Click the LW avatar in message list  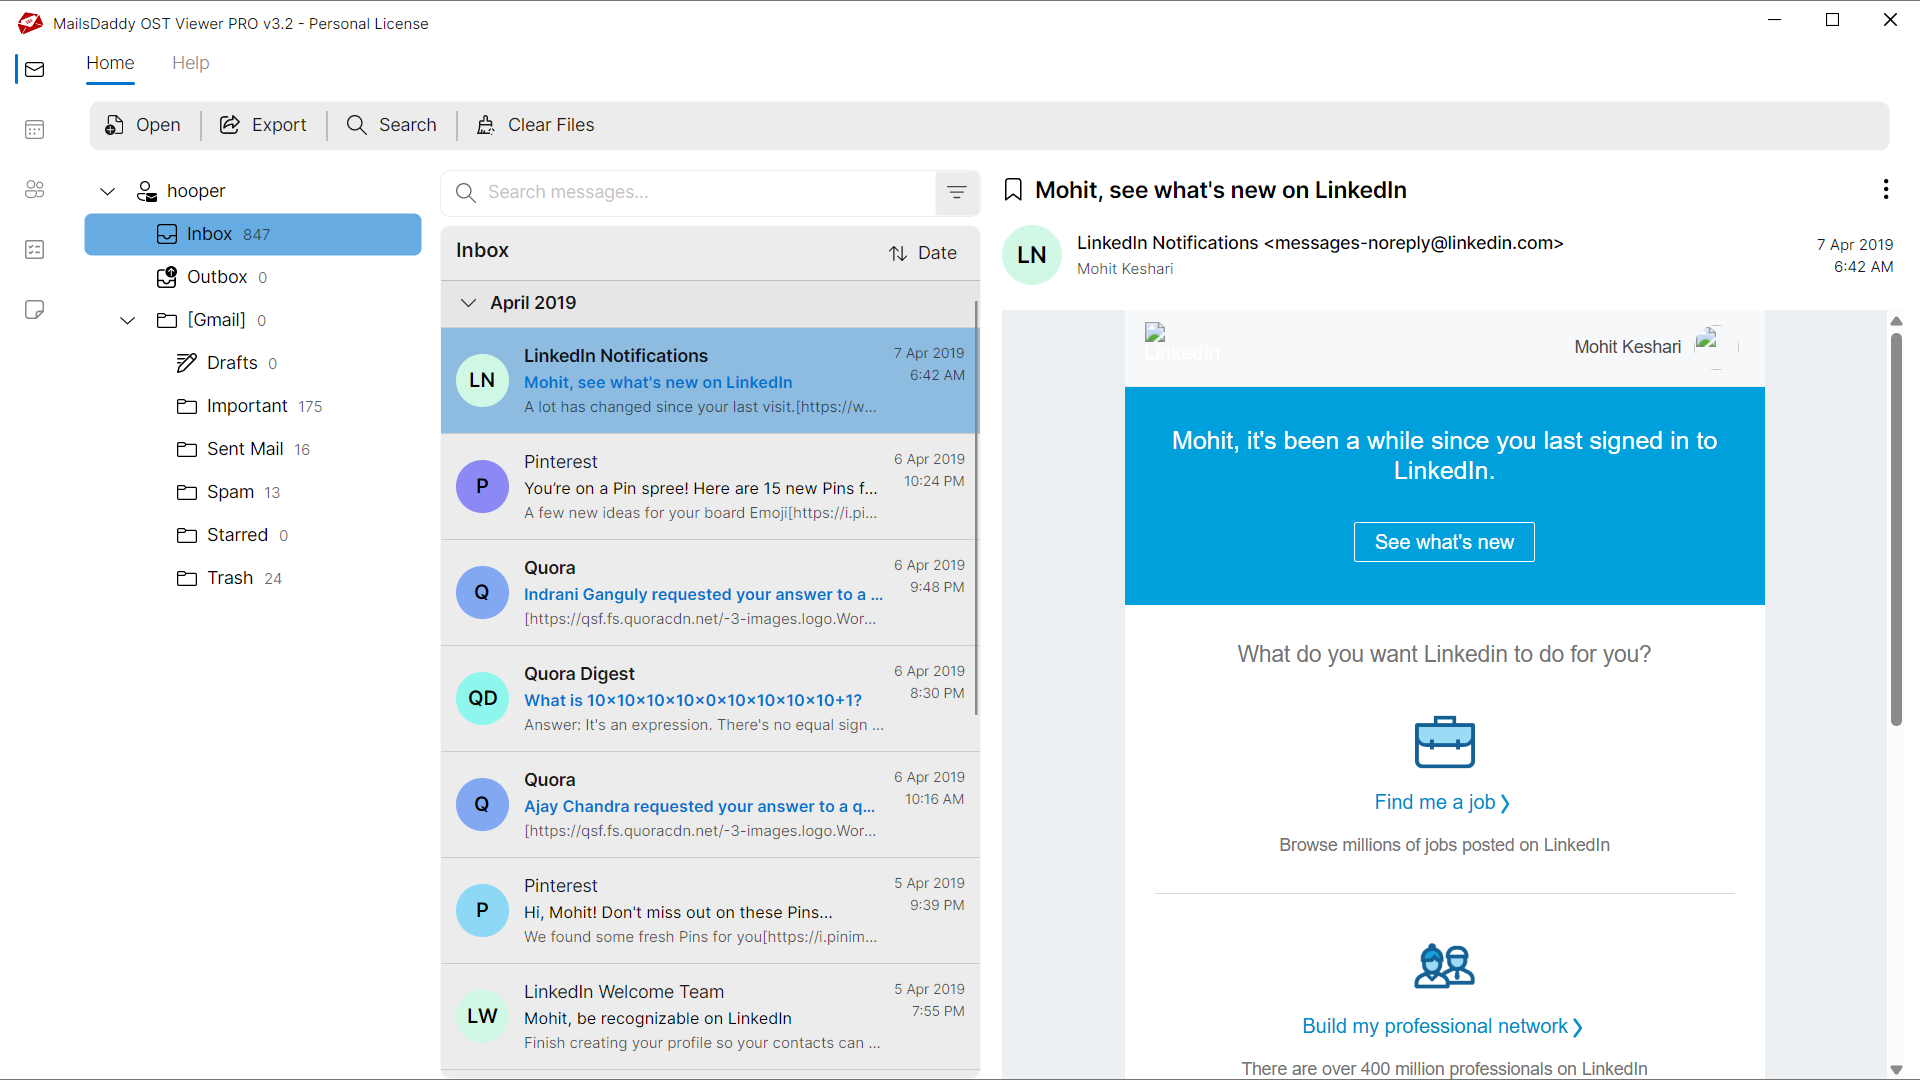(482, 1016)
